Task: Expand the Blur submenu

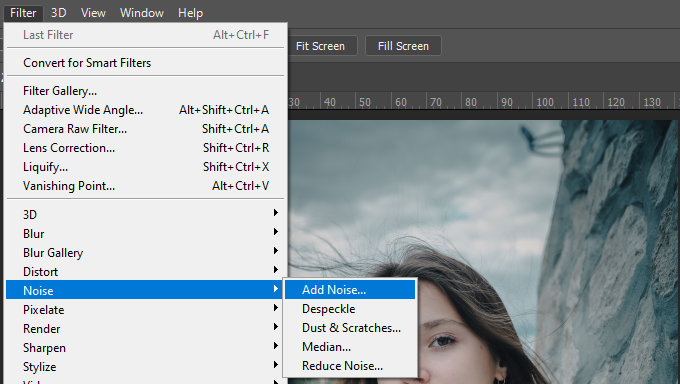Action: click(145, 233)
